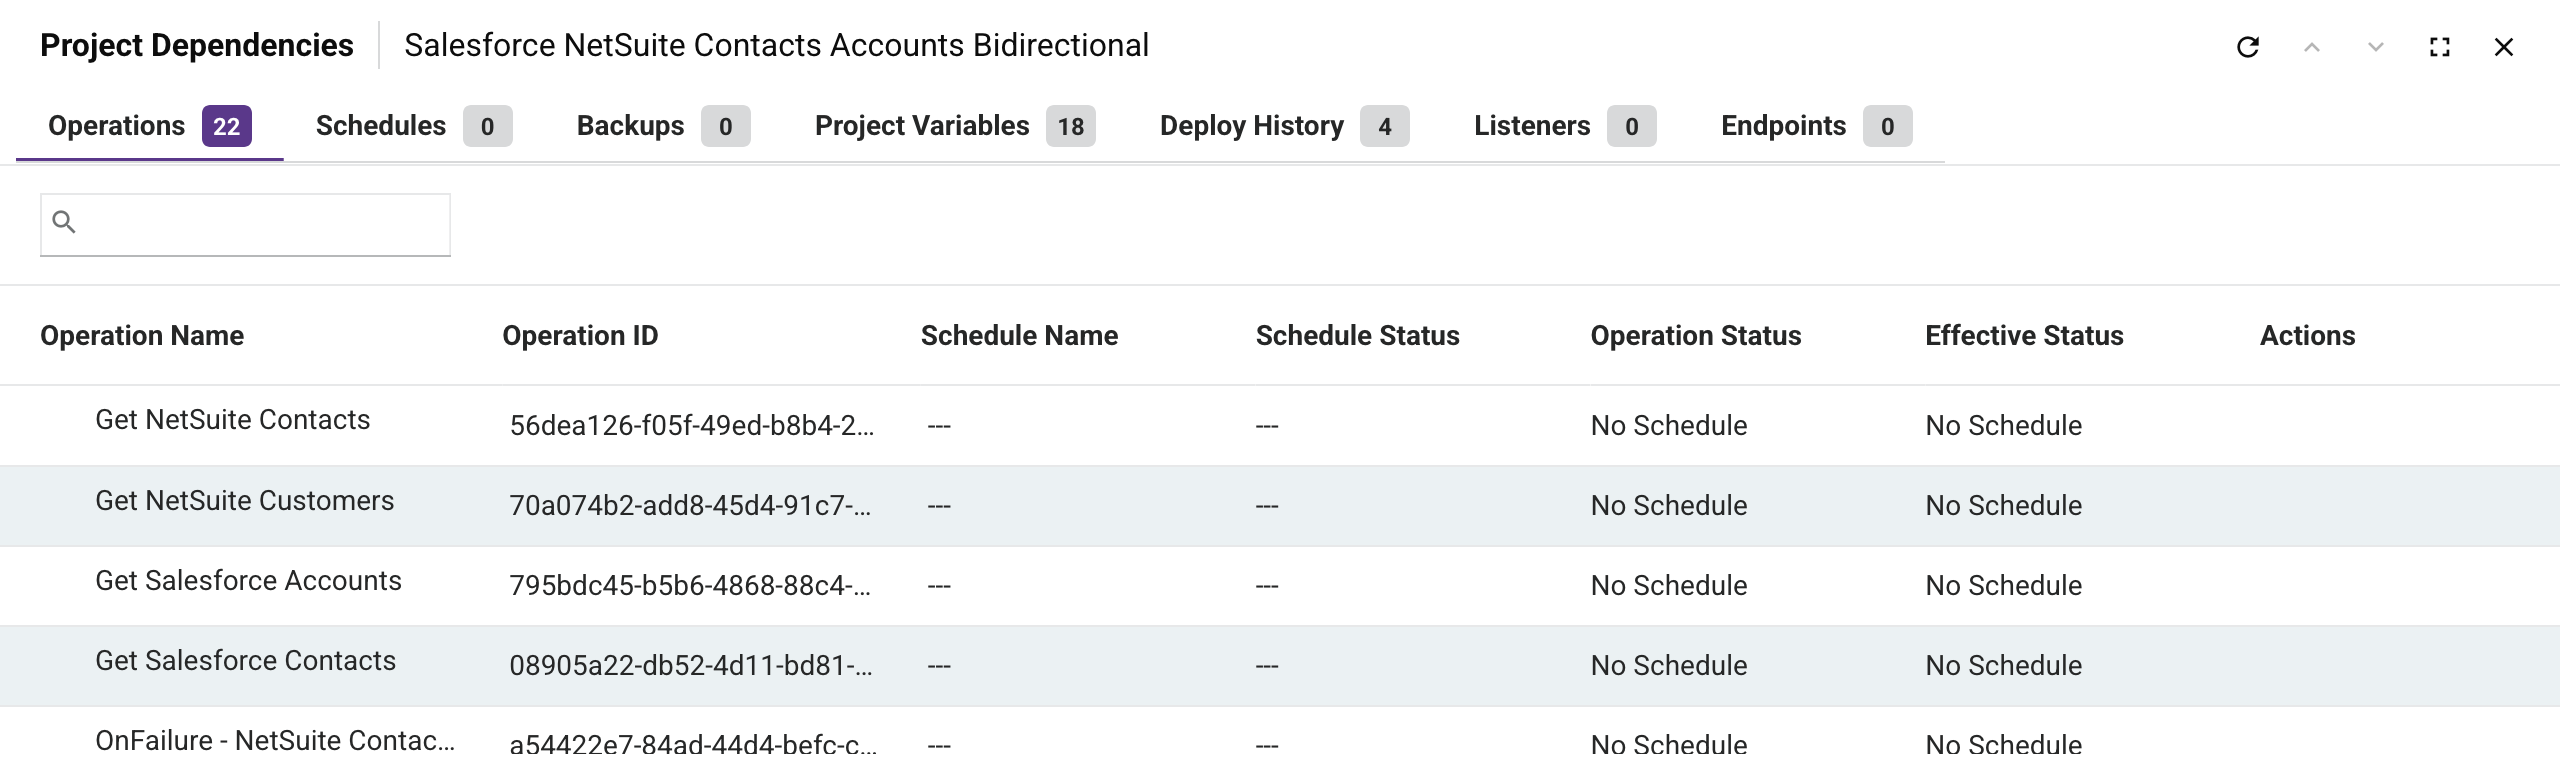The image size is (2560, 760).
Task: Sort by Effective Status column header
Action: tap(2024, 336)
